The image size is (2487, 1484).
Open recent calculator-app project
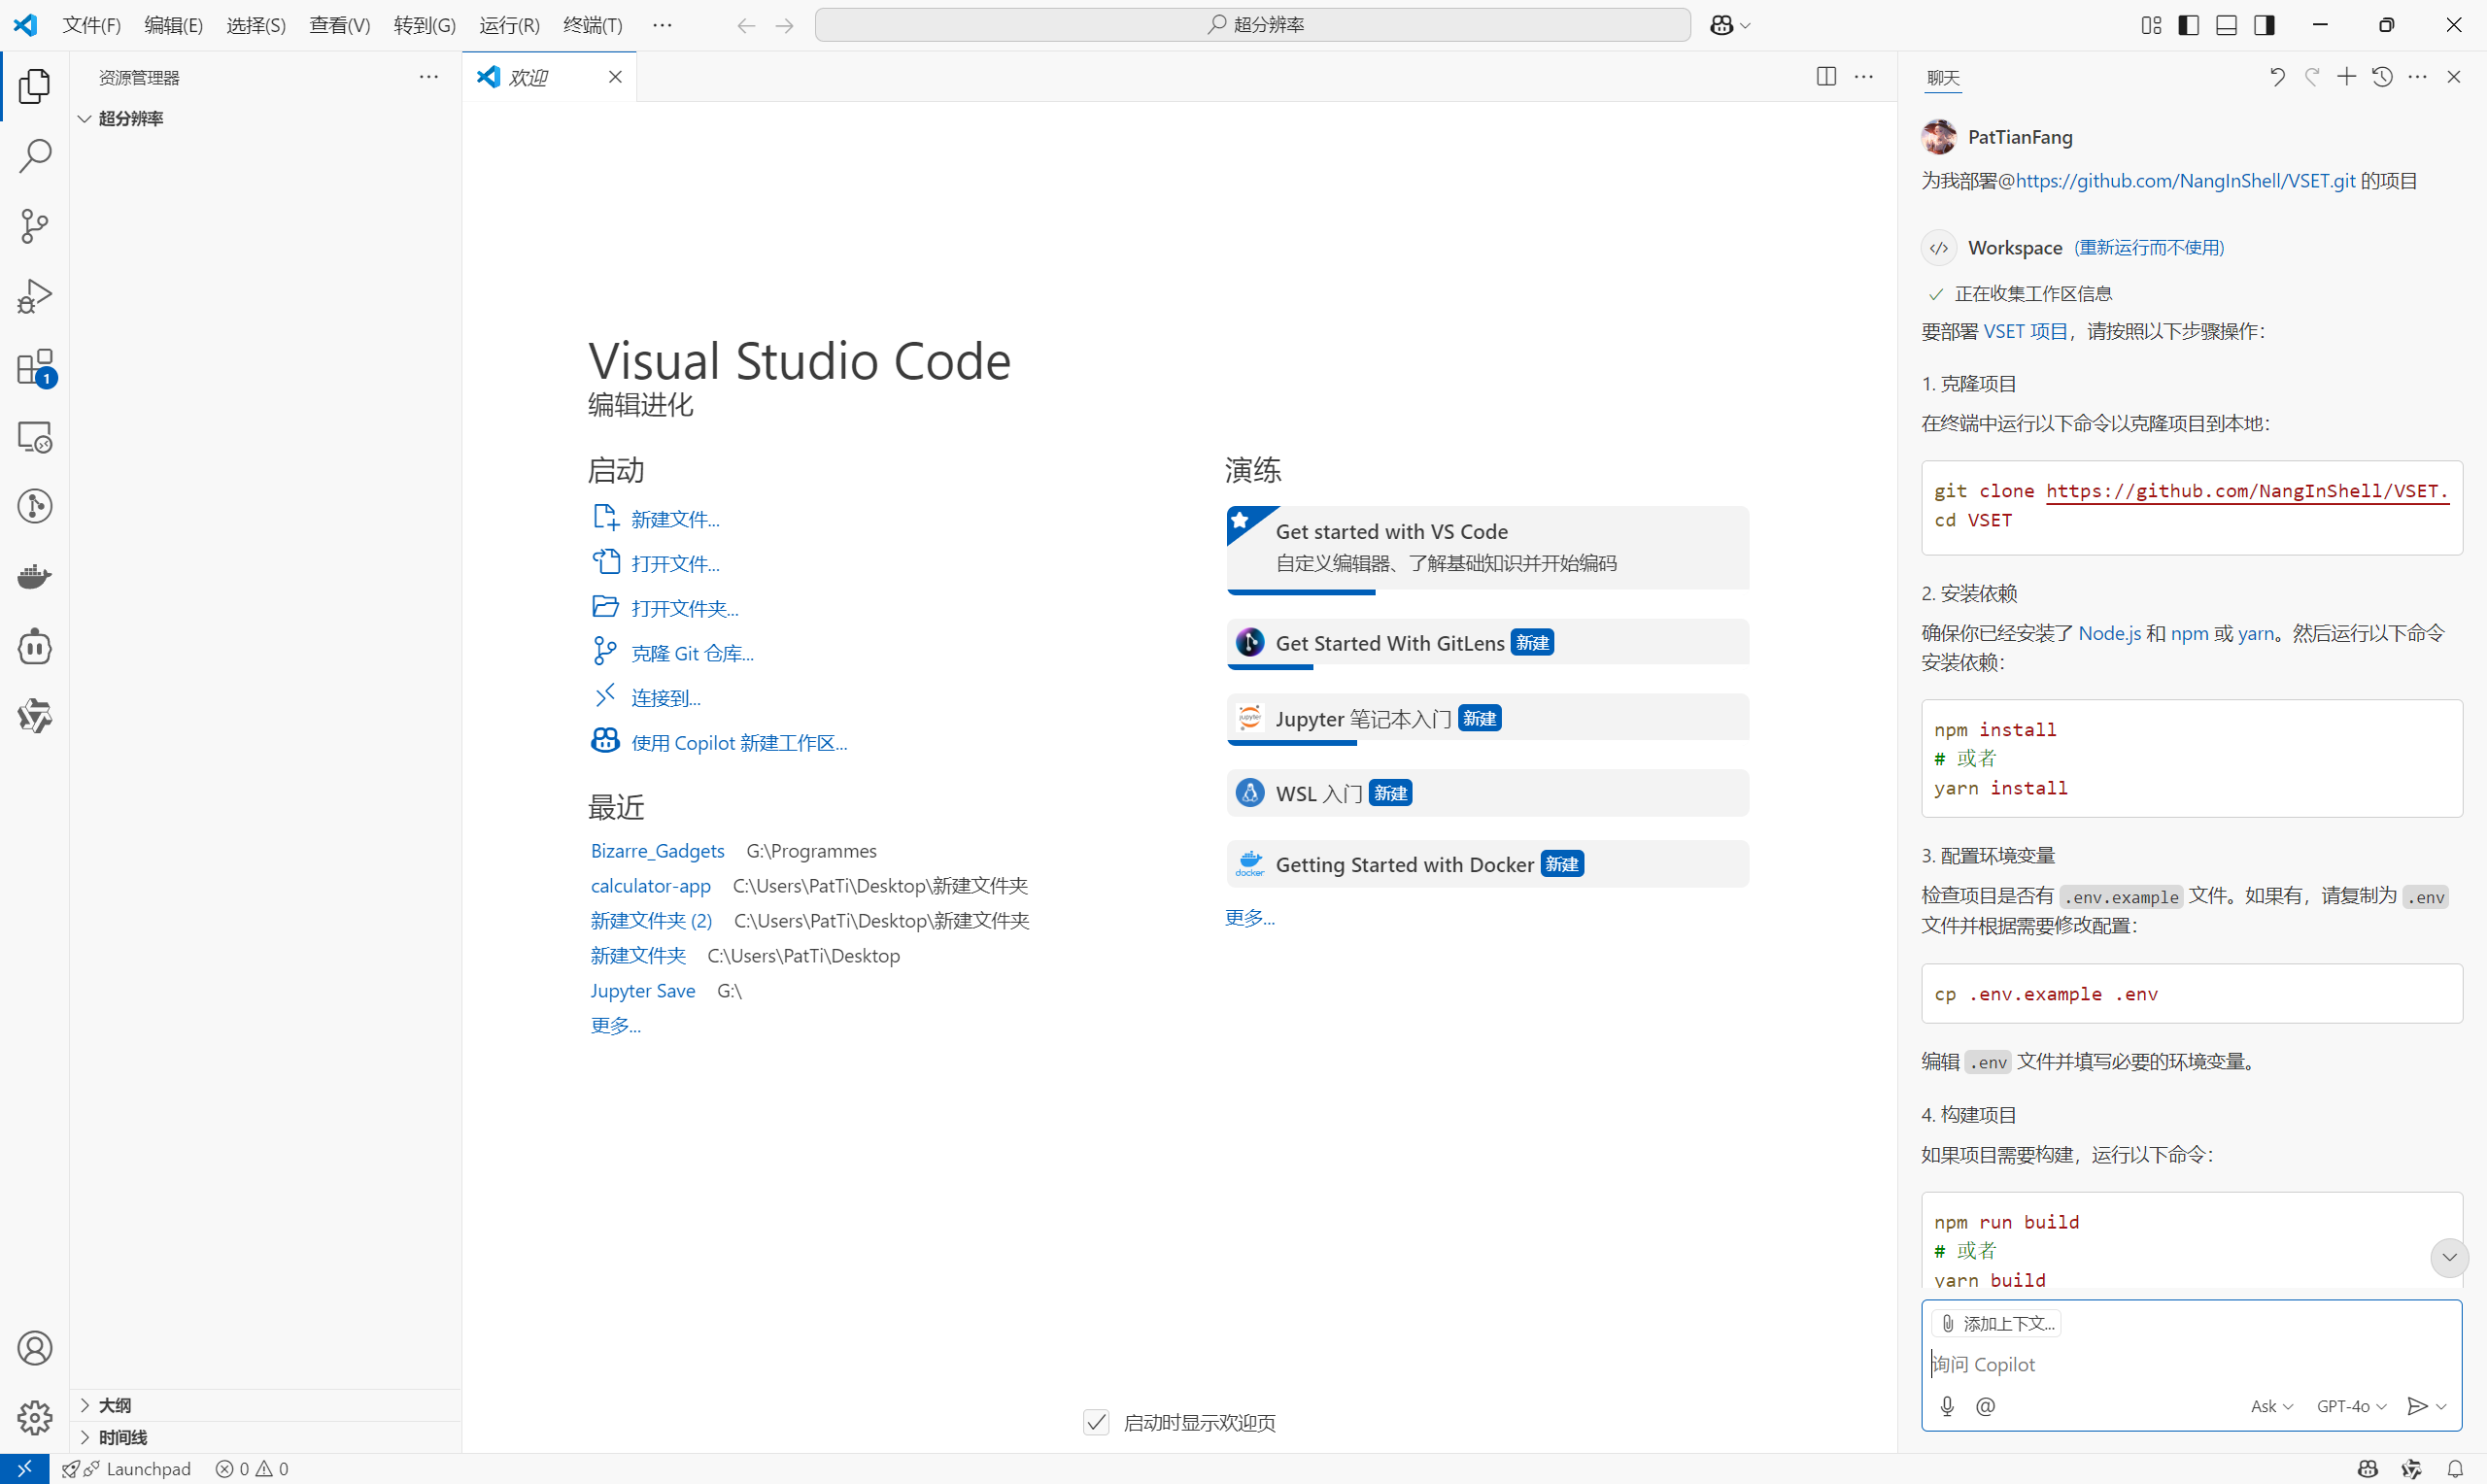tap(650, 885)
